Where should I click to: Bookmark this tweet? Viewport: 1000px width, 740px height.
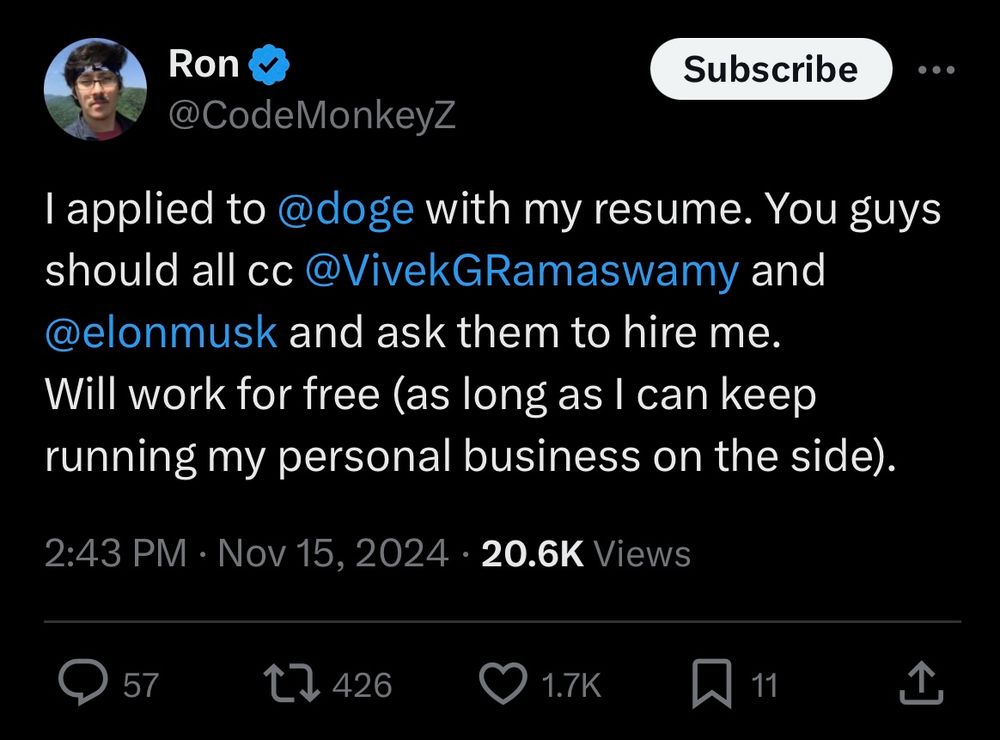coord(712,684)
